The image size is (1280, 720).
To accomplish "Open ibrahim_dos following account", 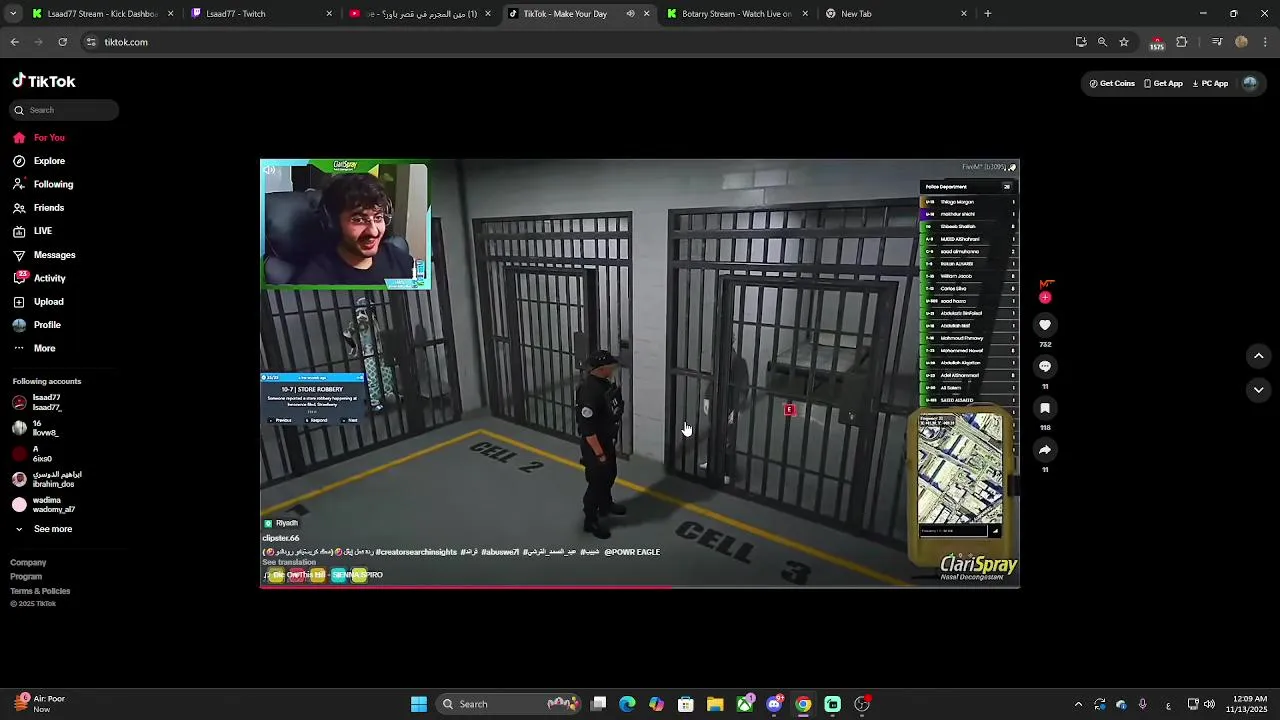I will click(44, 479).
